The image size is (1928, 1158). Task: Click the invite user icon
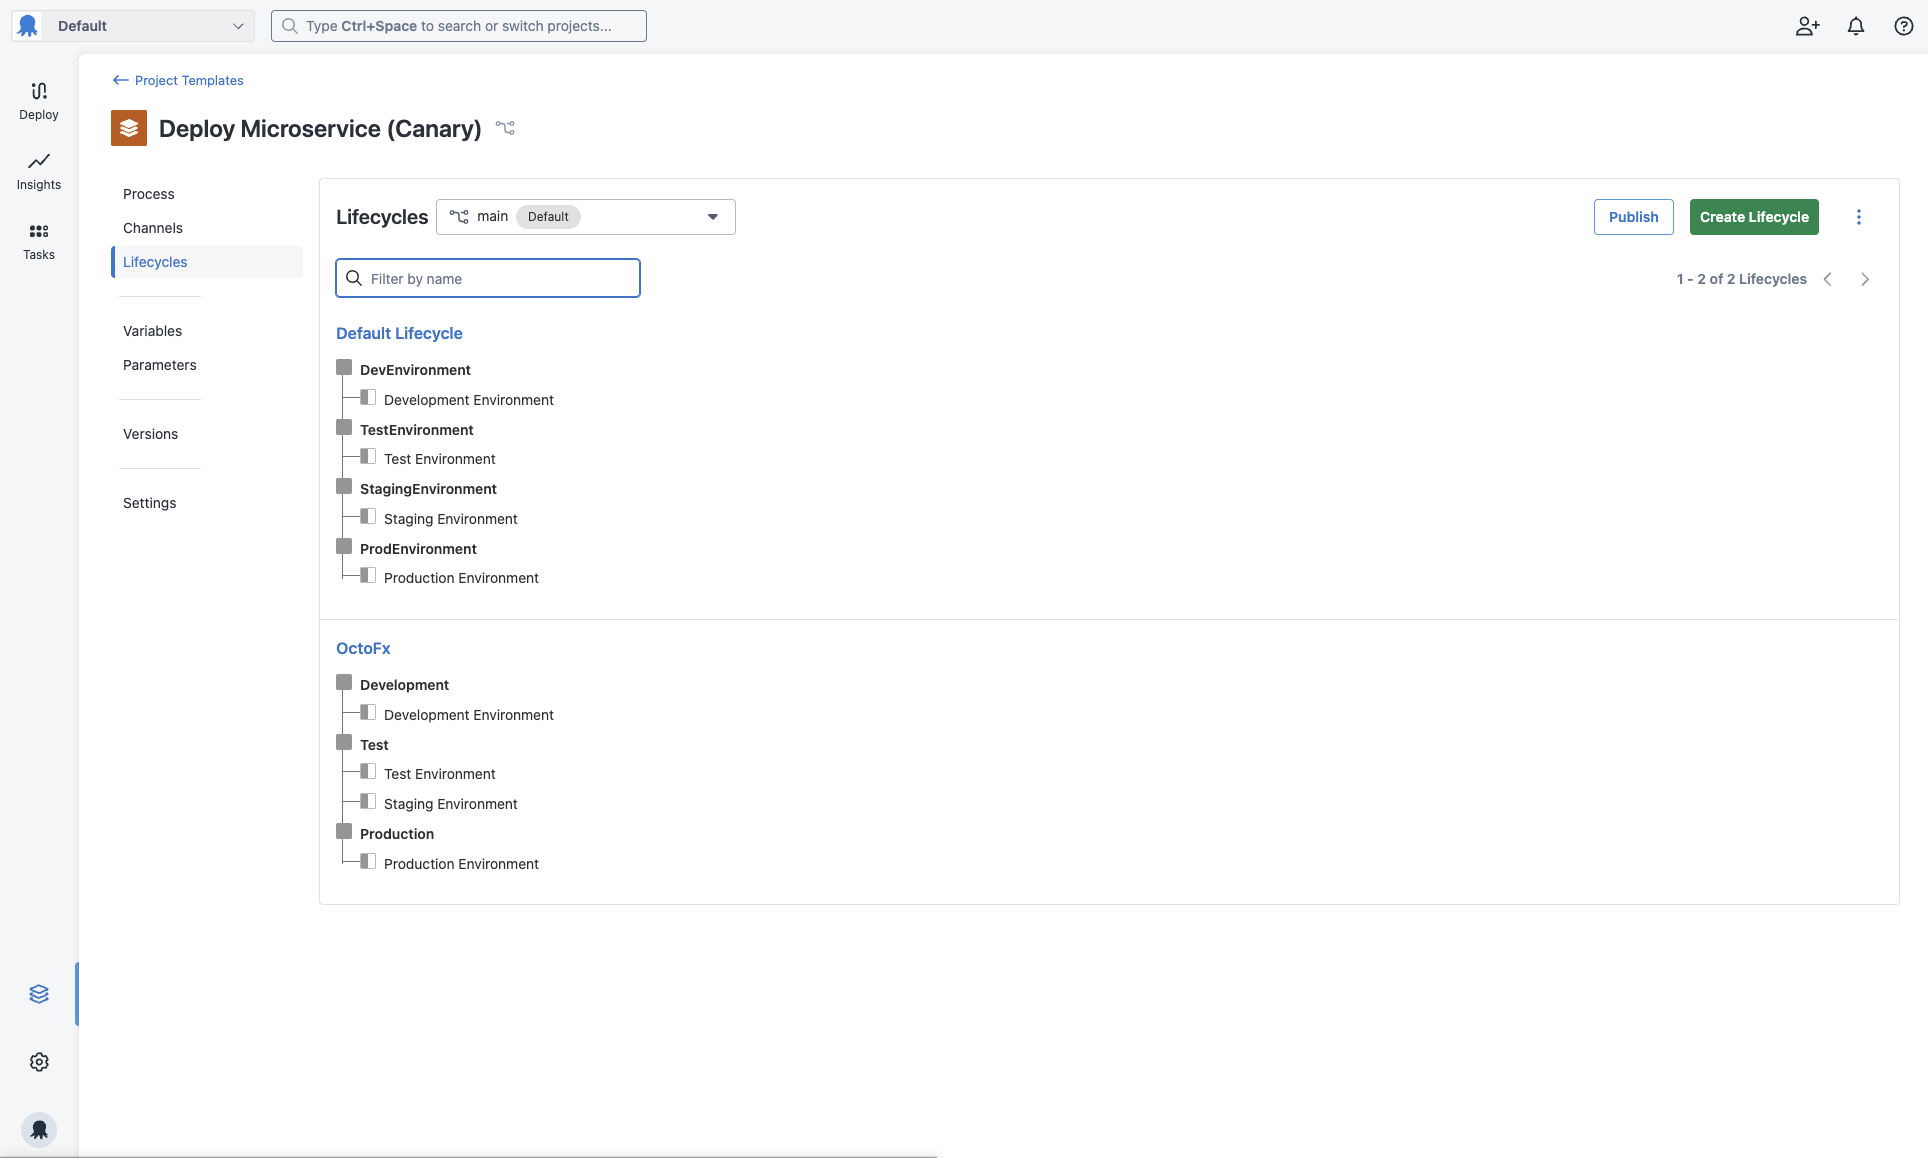(x=1807, y=26)
